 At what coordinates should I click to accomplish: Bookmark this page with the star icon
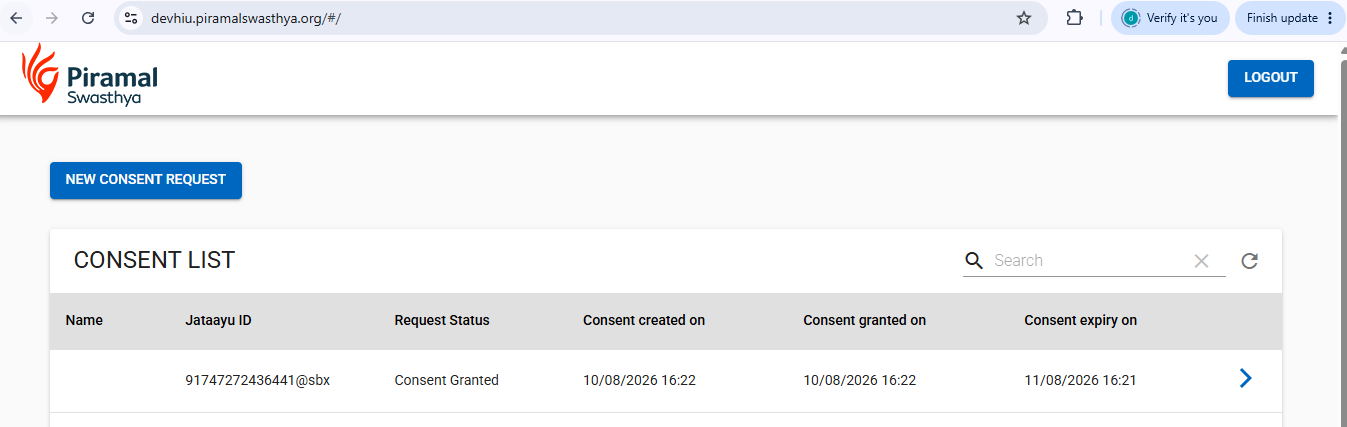pyautogui.click(x=1023, y=18)
